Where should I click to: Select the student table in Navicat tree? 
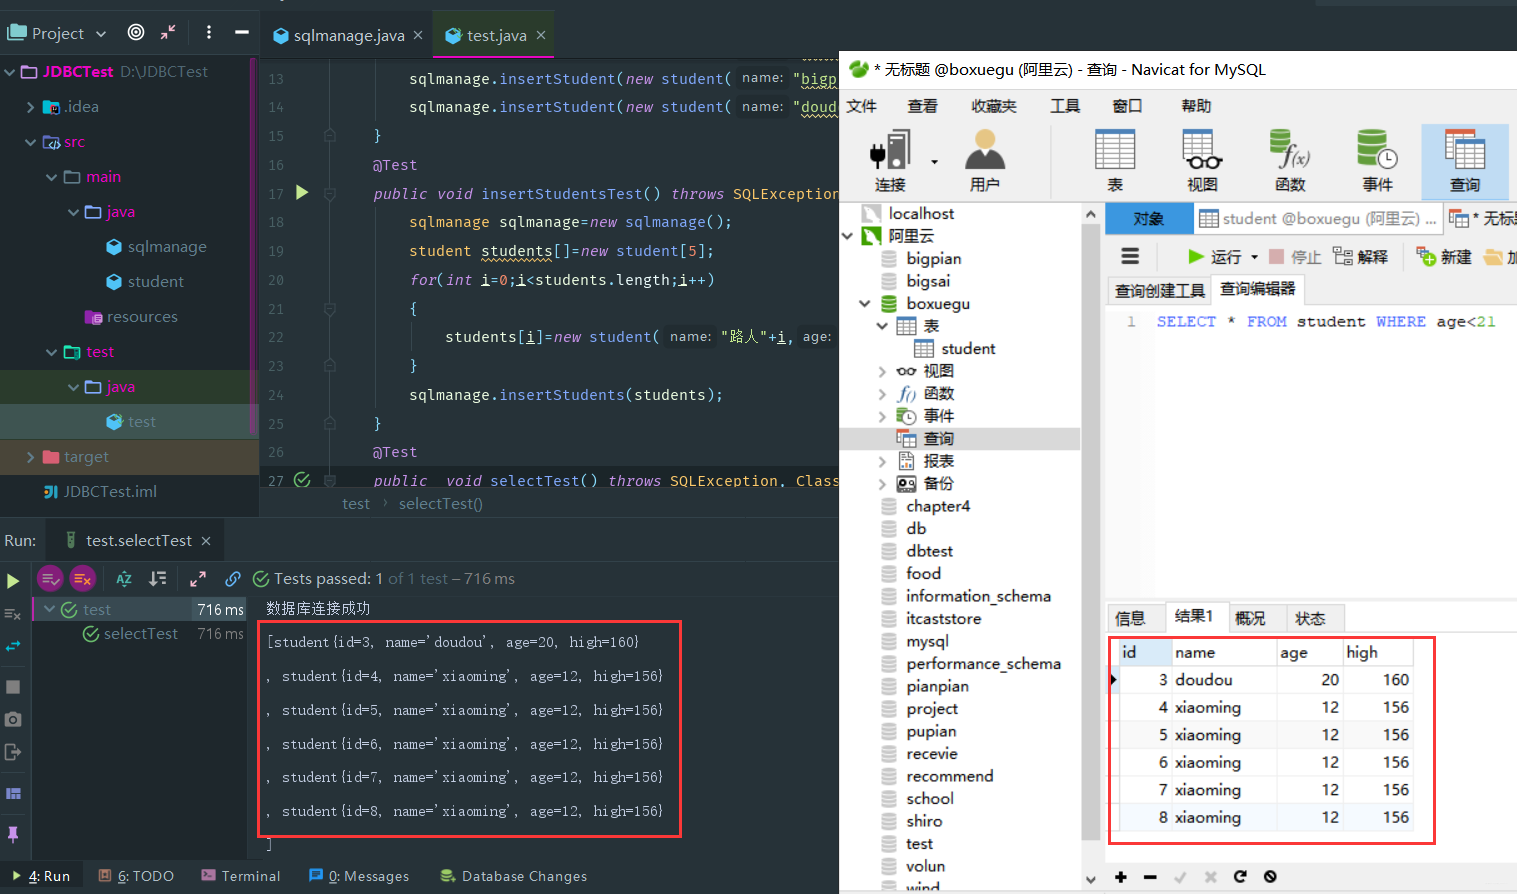point(955,348)
